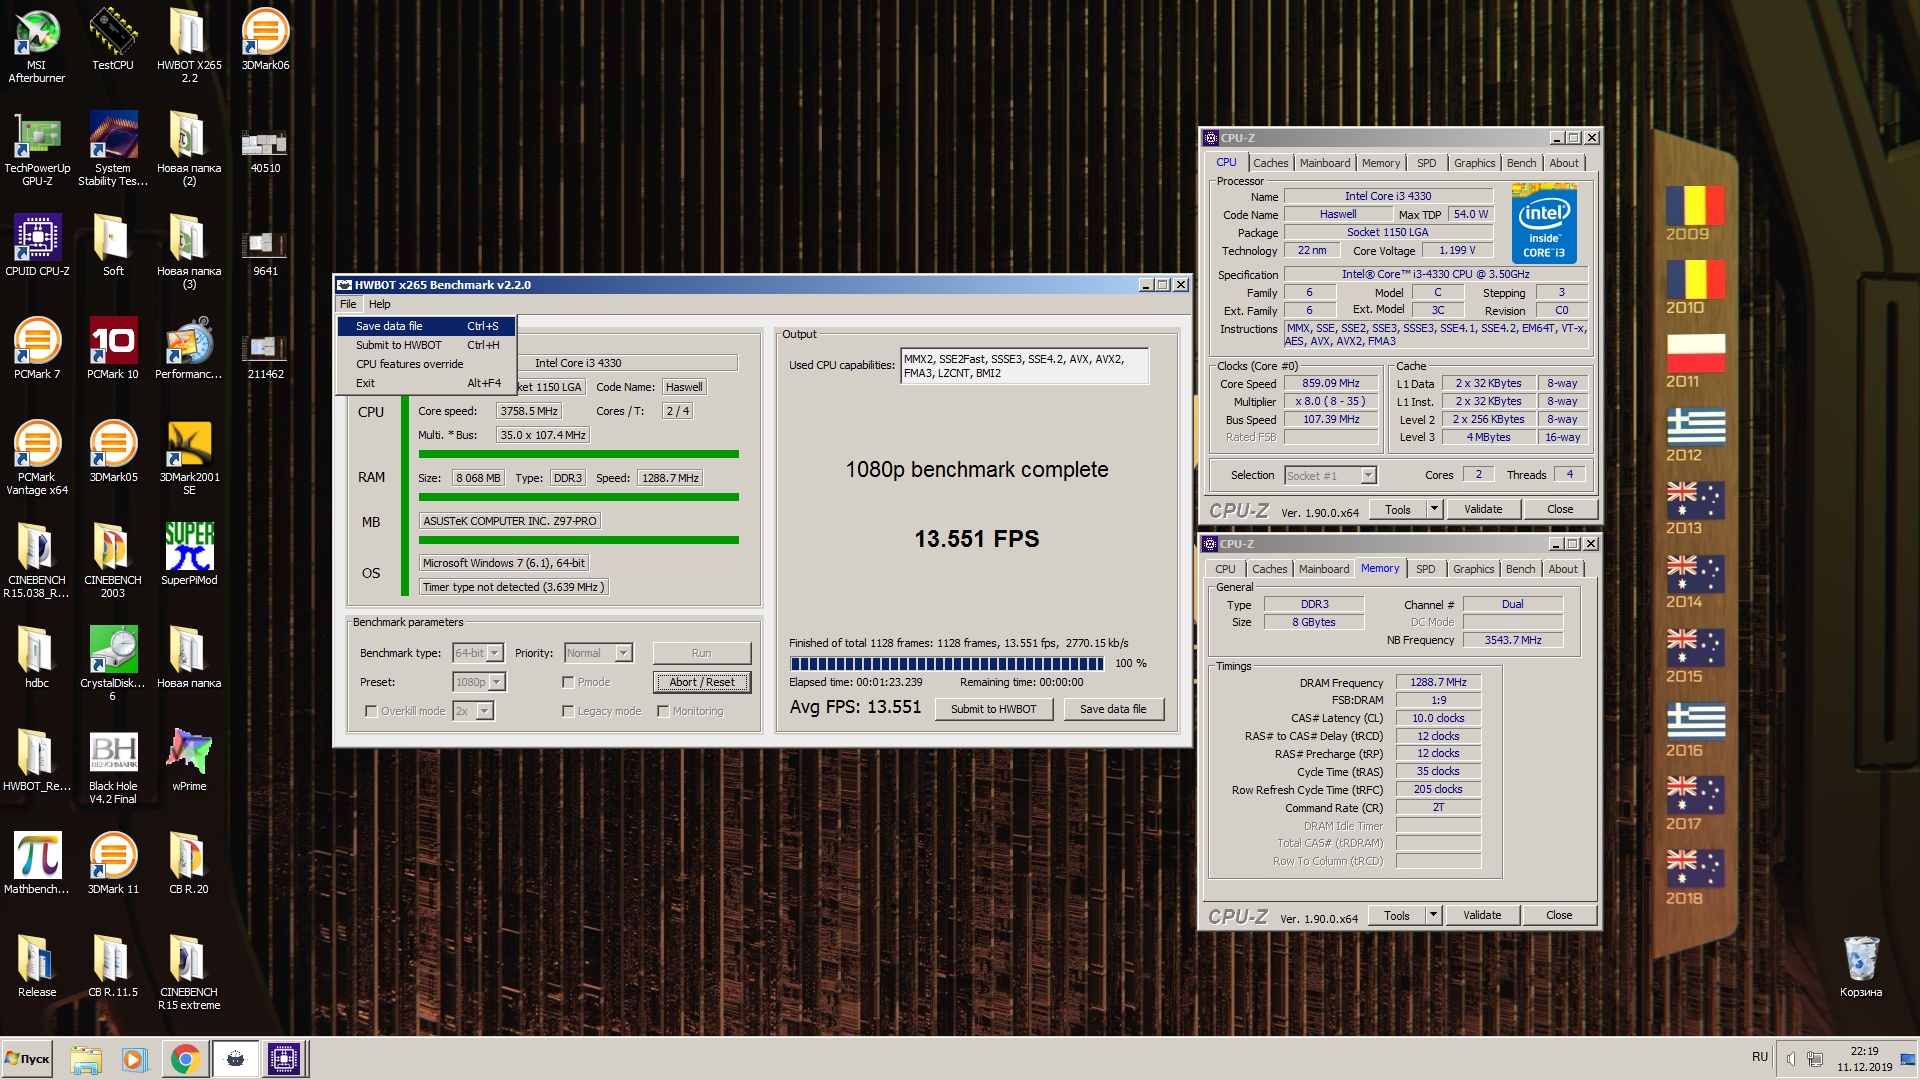This screenshot has height=1080, width=1920.
Task: Click the 2009 flag in sidebar gadget
Action: click(1695, 206)
